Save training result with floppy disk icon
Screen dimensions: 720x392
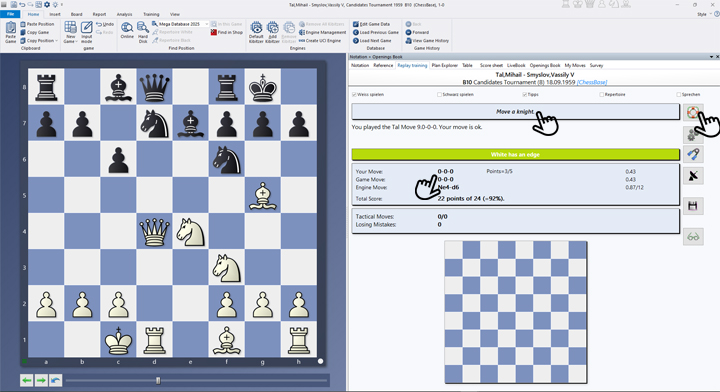point(693,206)
